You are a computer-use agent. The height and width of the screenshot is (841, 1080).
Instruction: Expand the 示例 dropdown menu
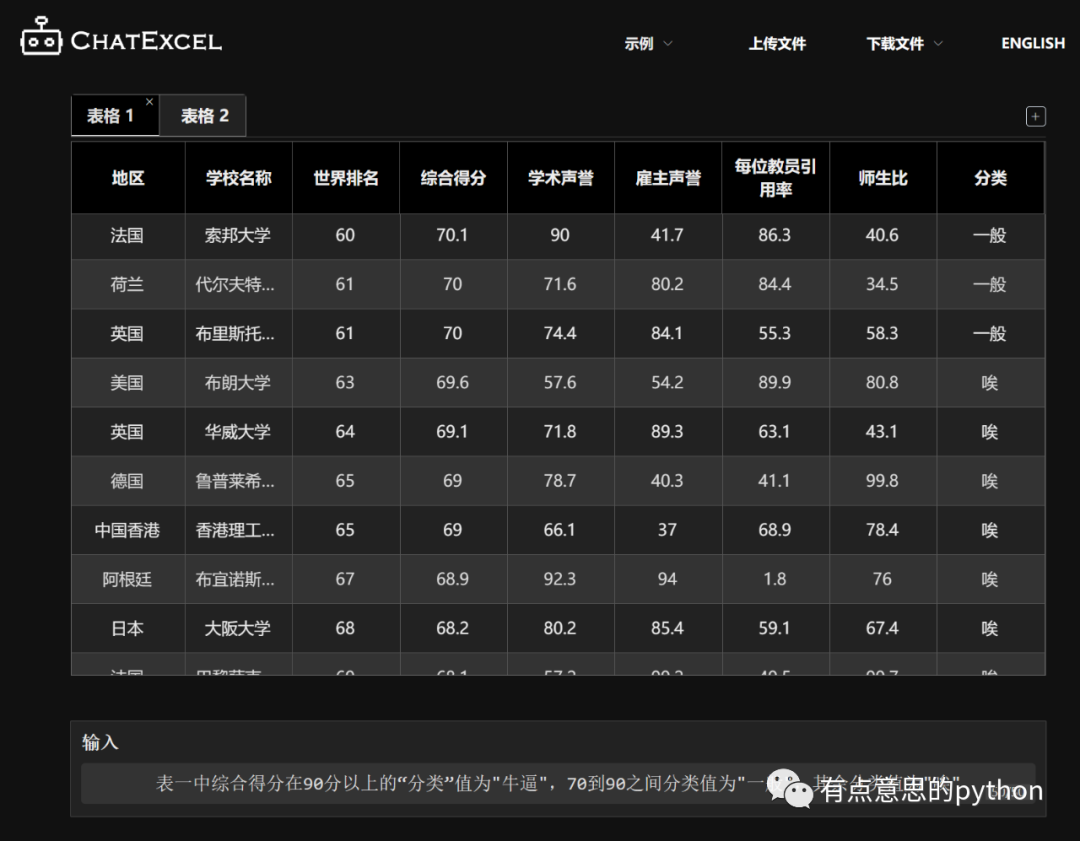click(x=648, y=44)
